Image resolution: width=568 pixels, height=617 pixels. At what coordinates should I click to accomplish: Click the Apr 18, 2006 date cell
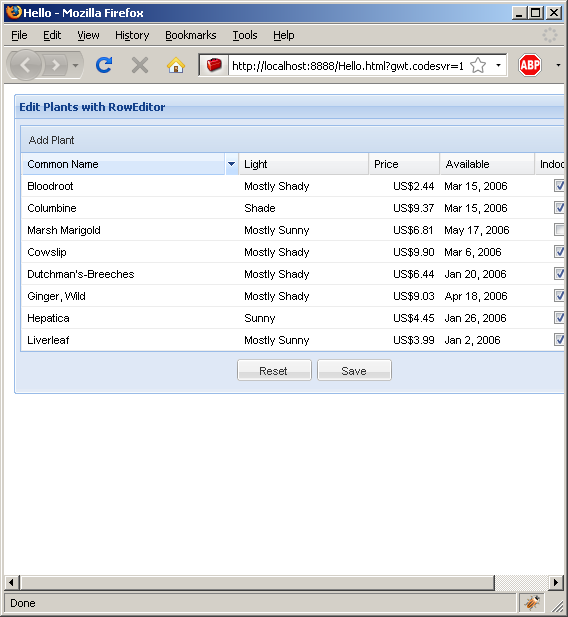pyautogui.click(x=487, y=296)
